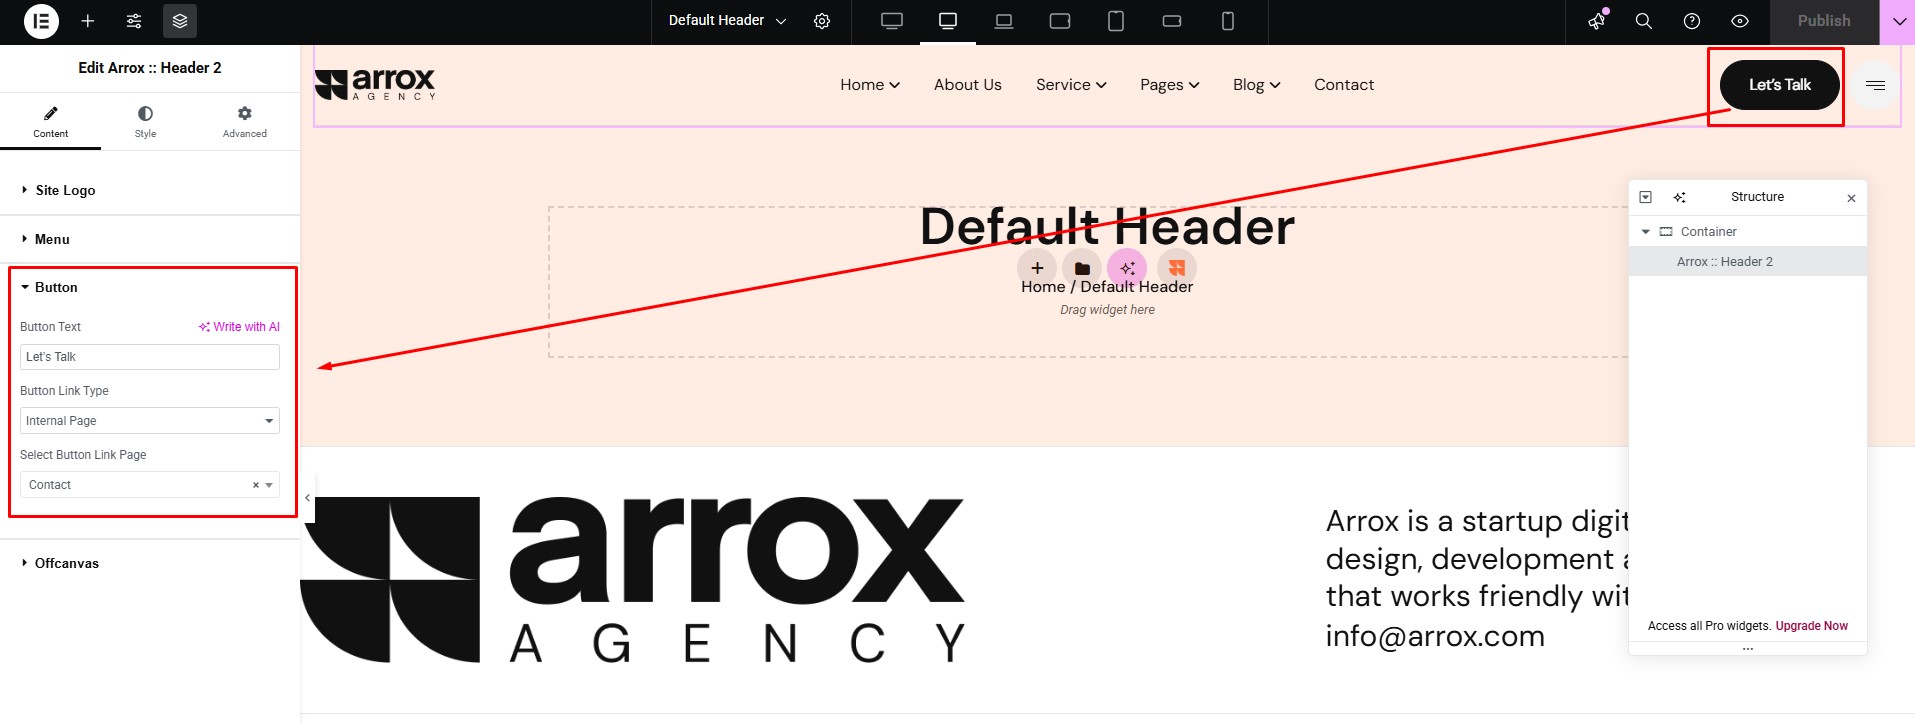Click the arrox agency header logo
The width and height of the screenshot is (1915, 724).
pos(375,85)
